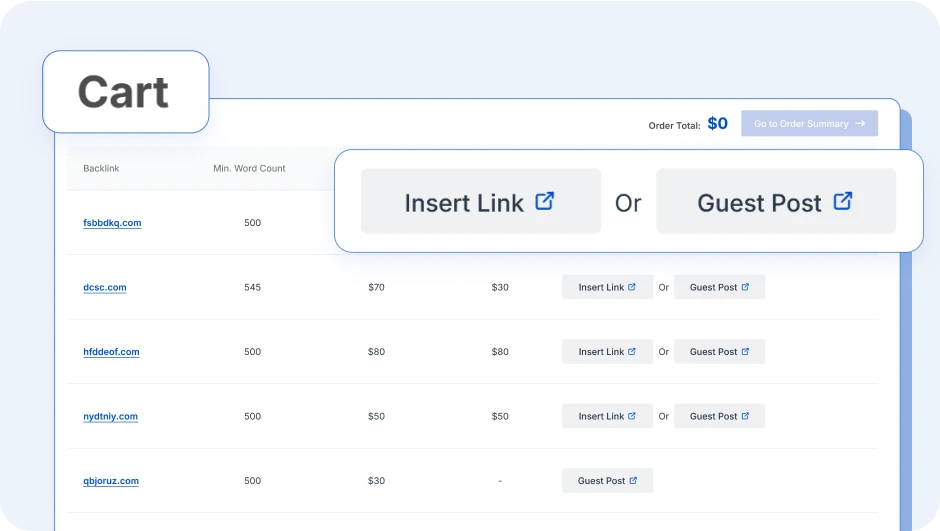Click the external-link icon on dcsc.com Insert Link
Image resolution: width=940 pixels, height=531 pixels.
(632, 287)
